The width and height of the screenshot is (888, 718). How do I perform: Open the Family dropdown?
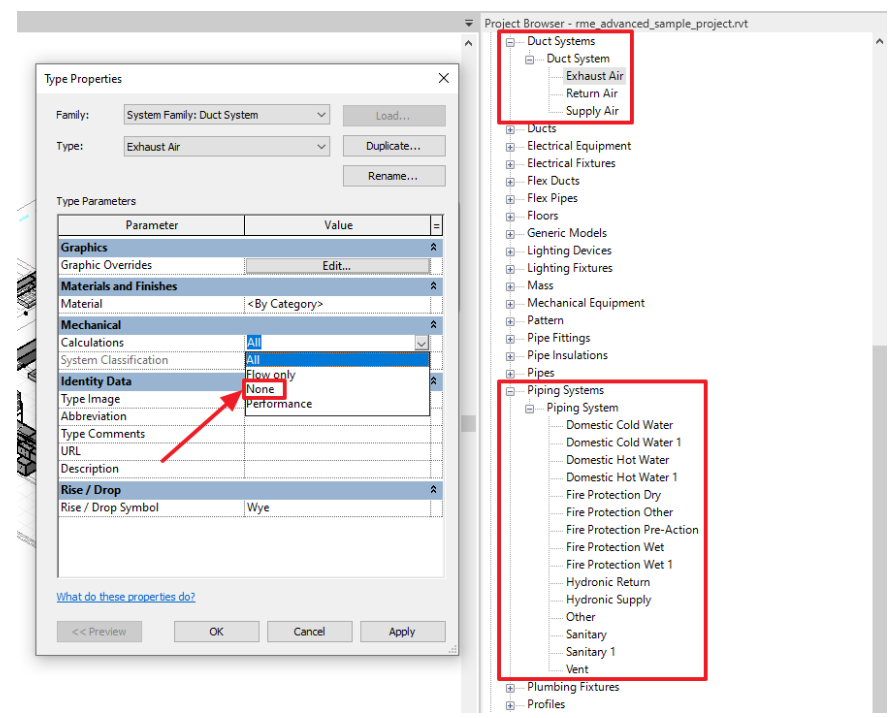click(227, 115)
